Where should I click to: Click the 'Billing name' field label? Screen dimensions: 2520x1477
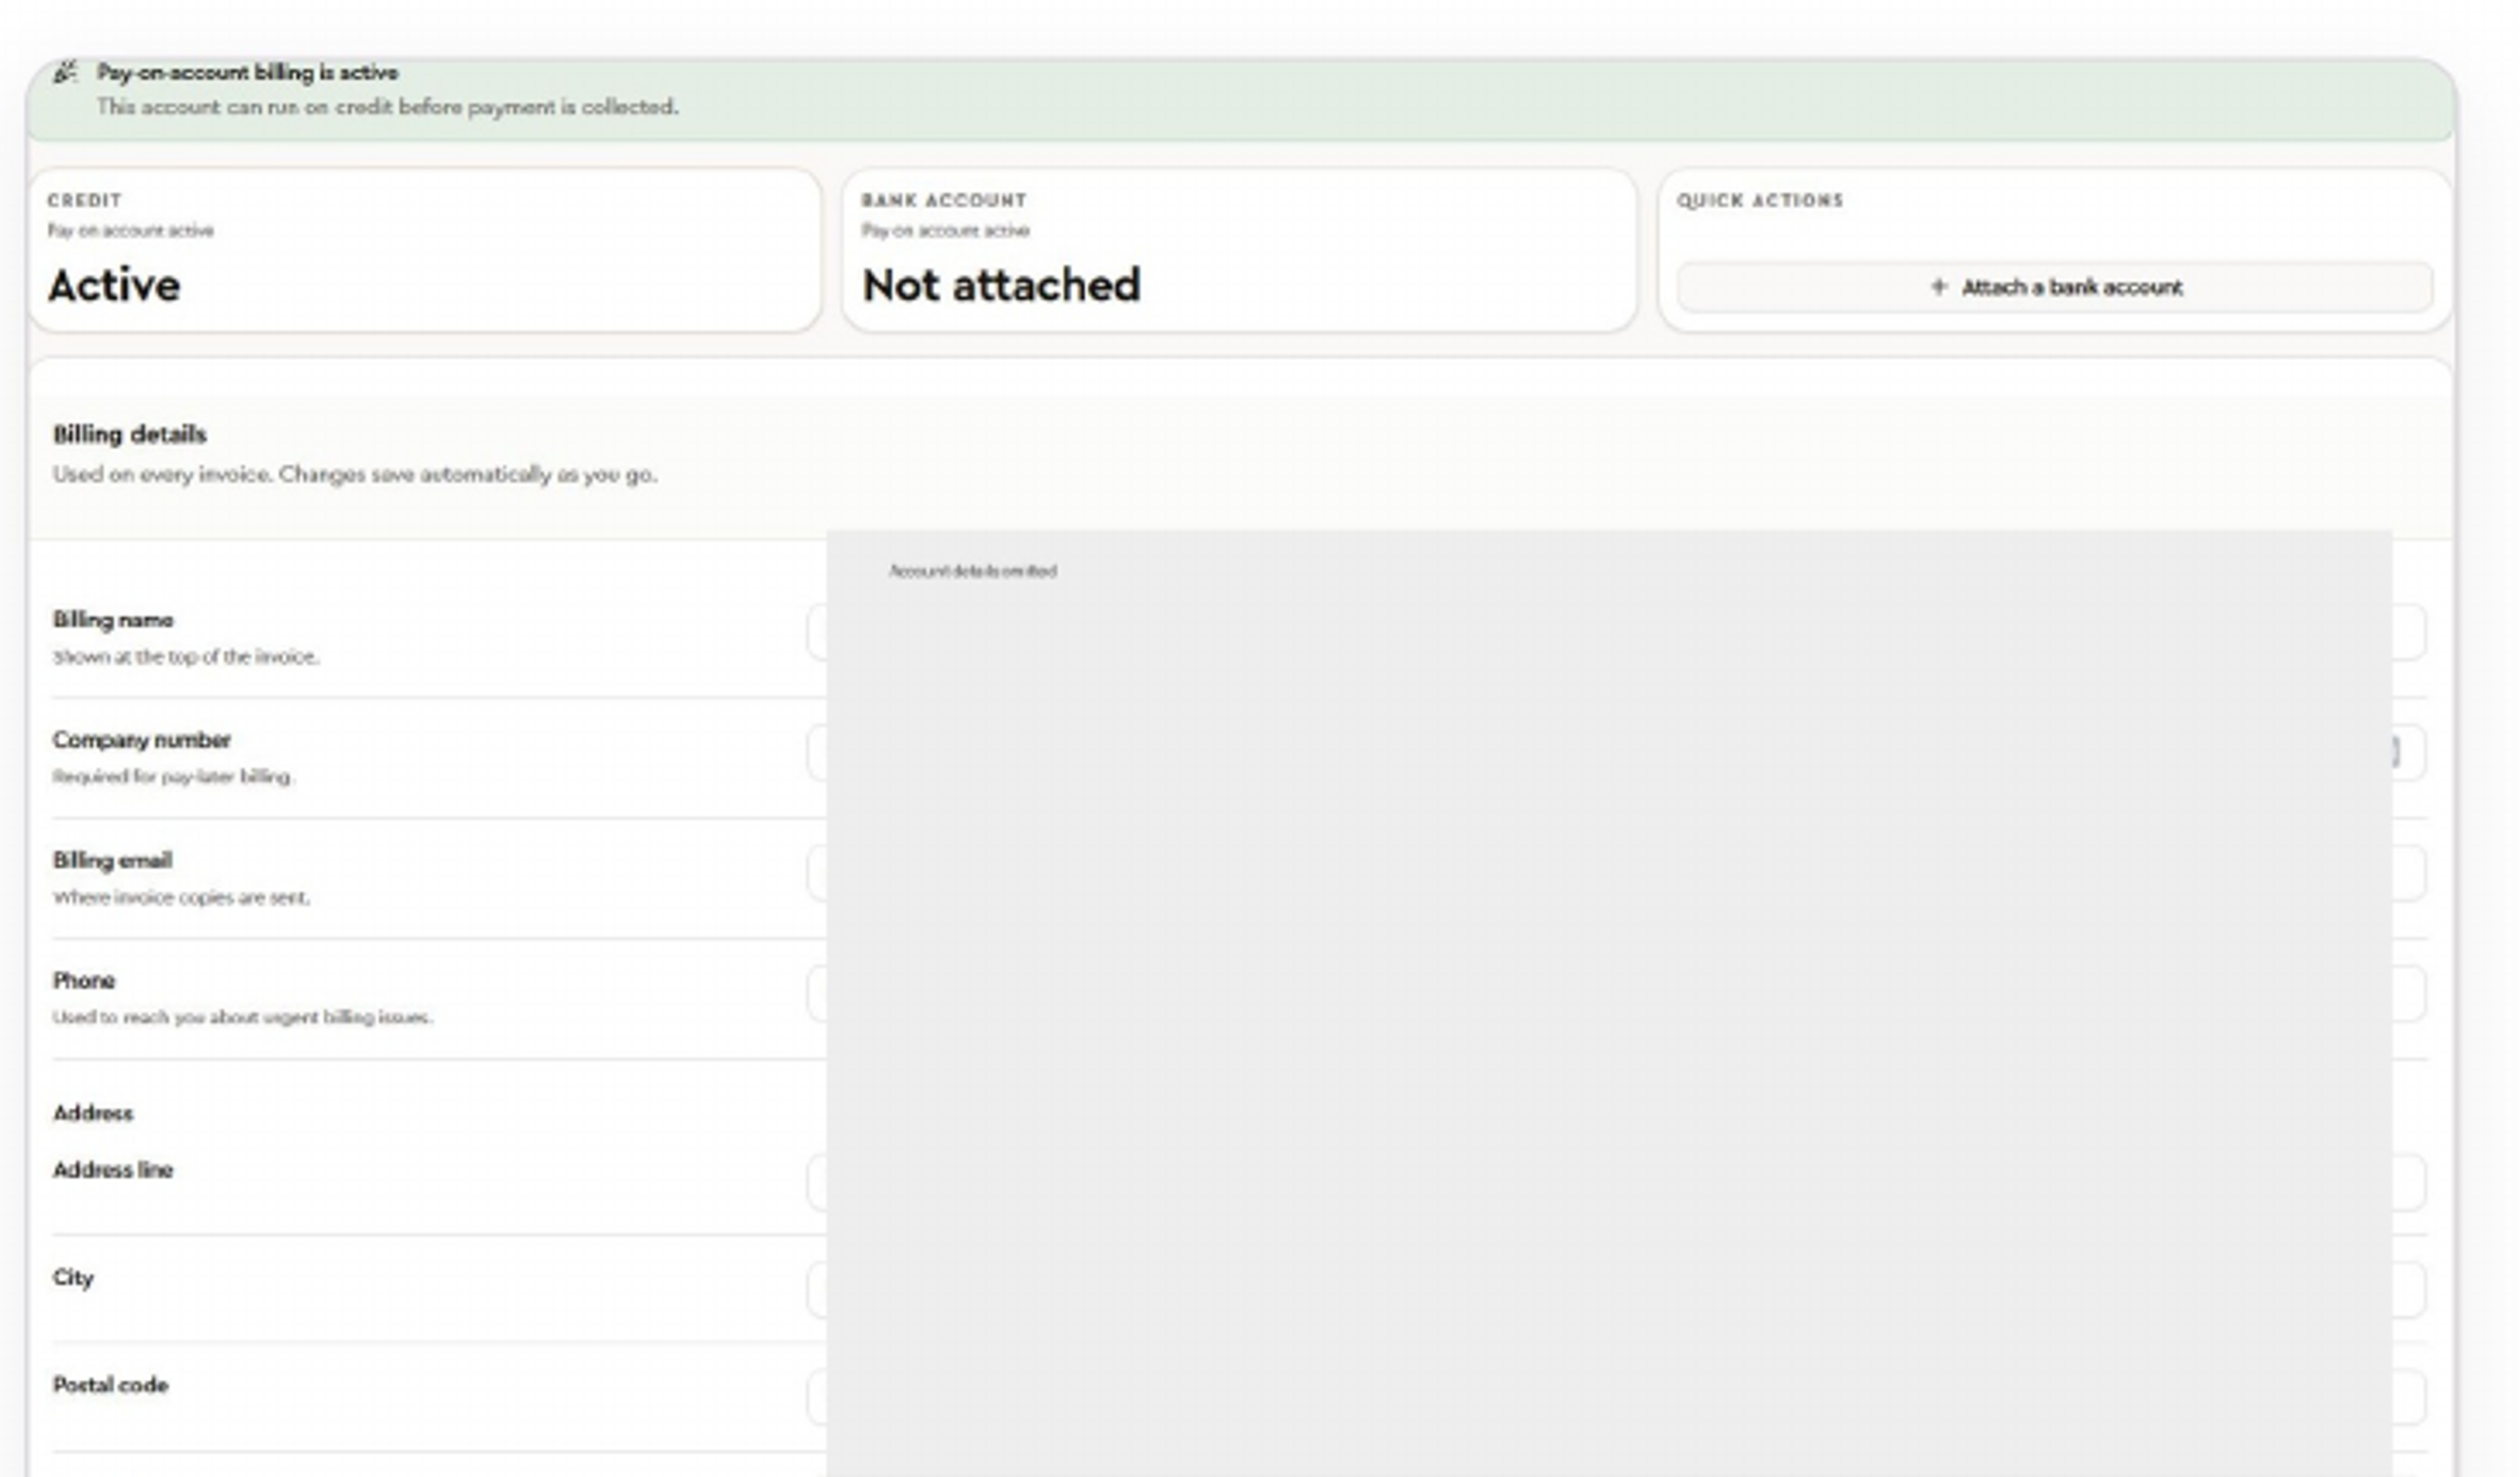click(113, 620)
